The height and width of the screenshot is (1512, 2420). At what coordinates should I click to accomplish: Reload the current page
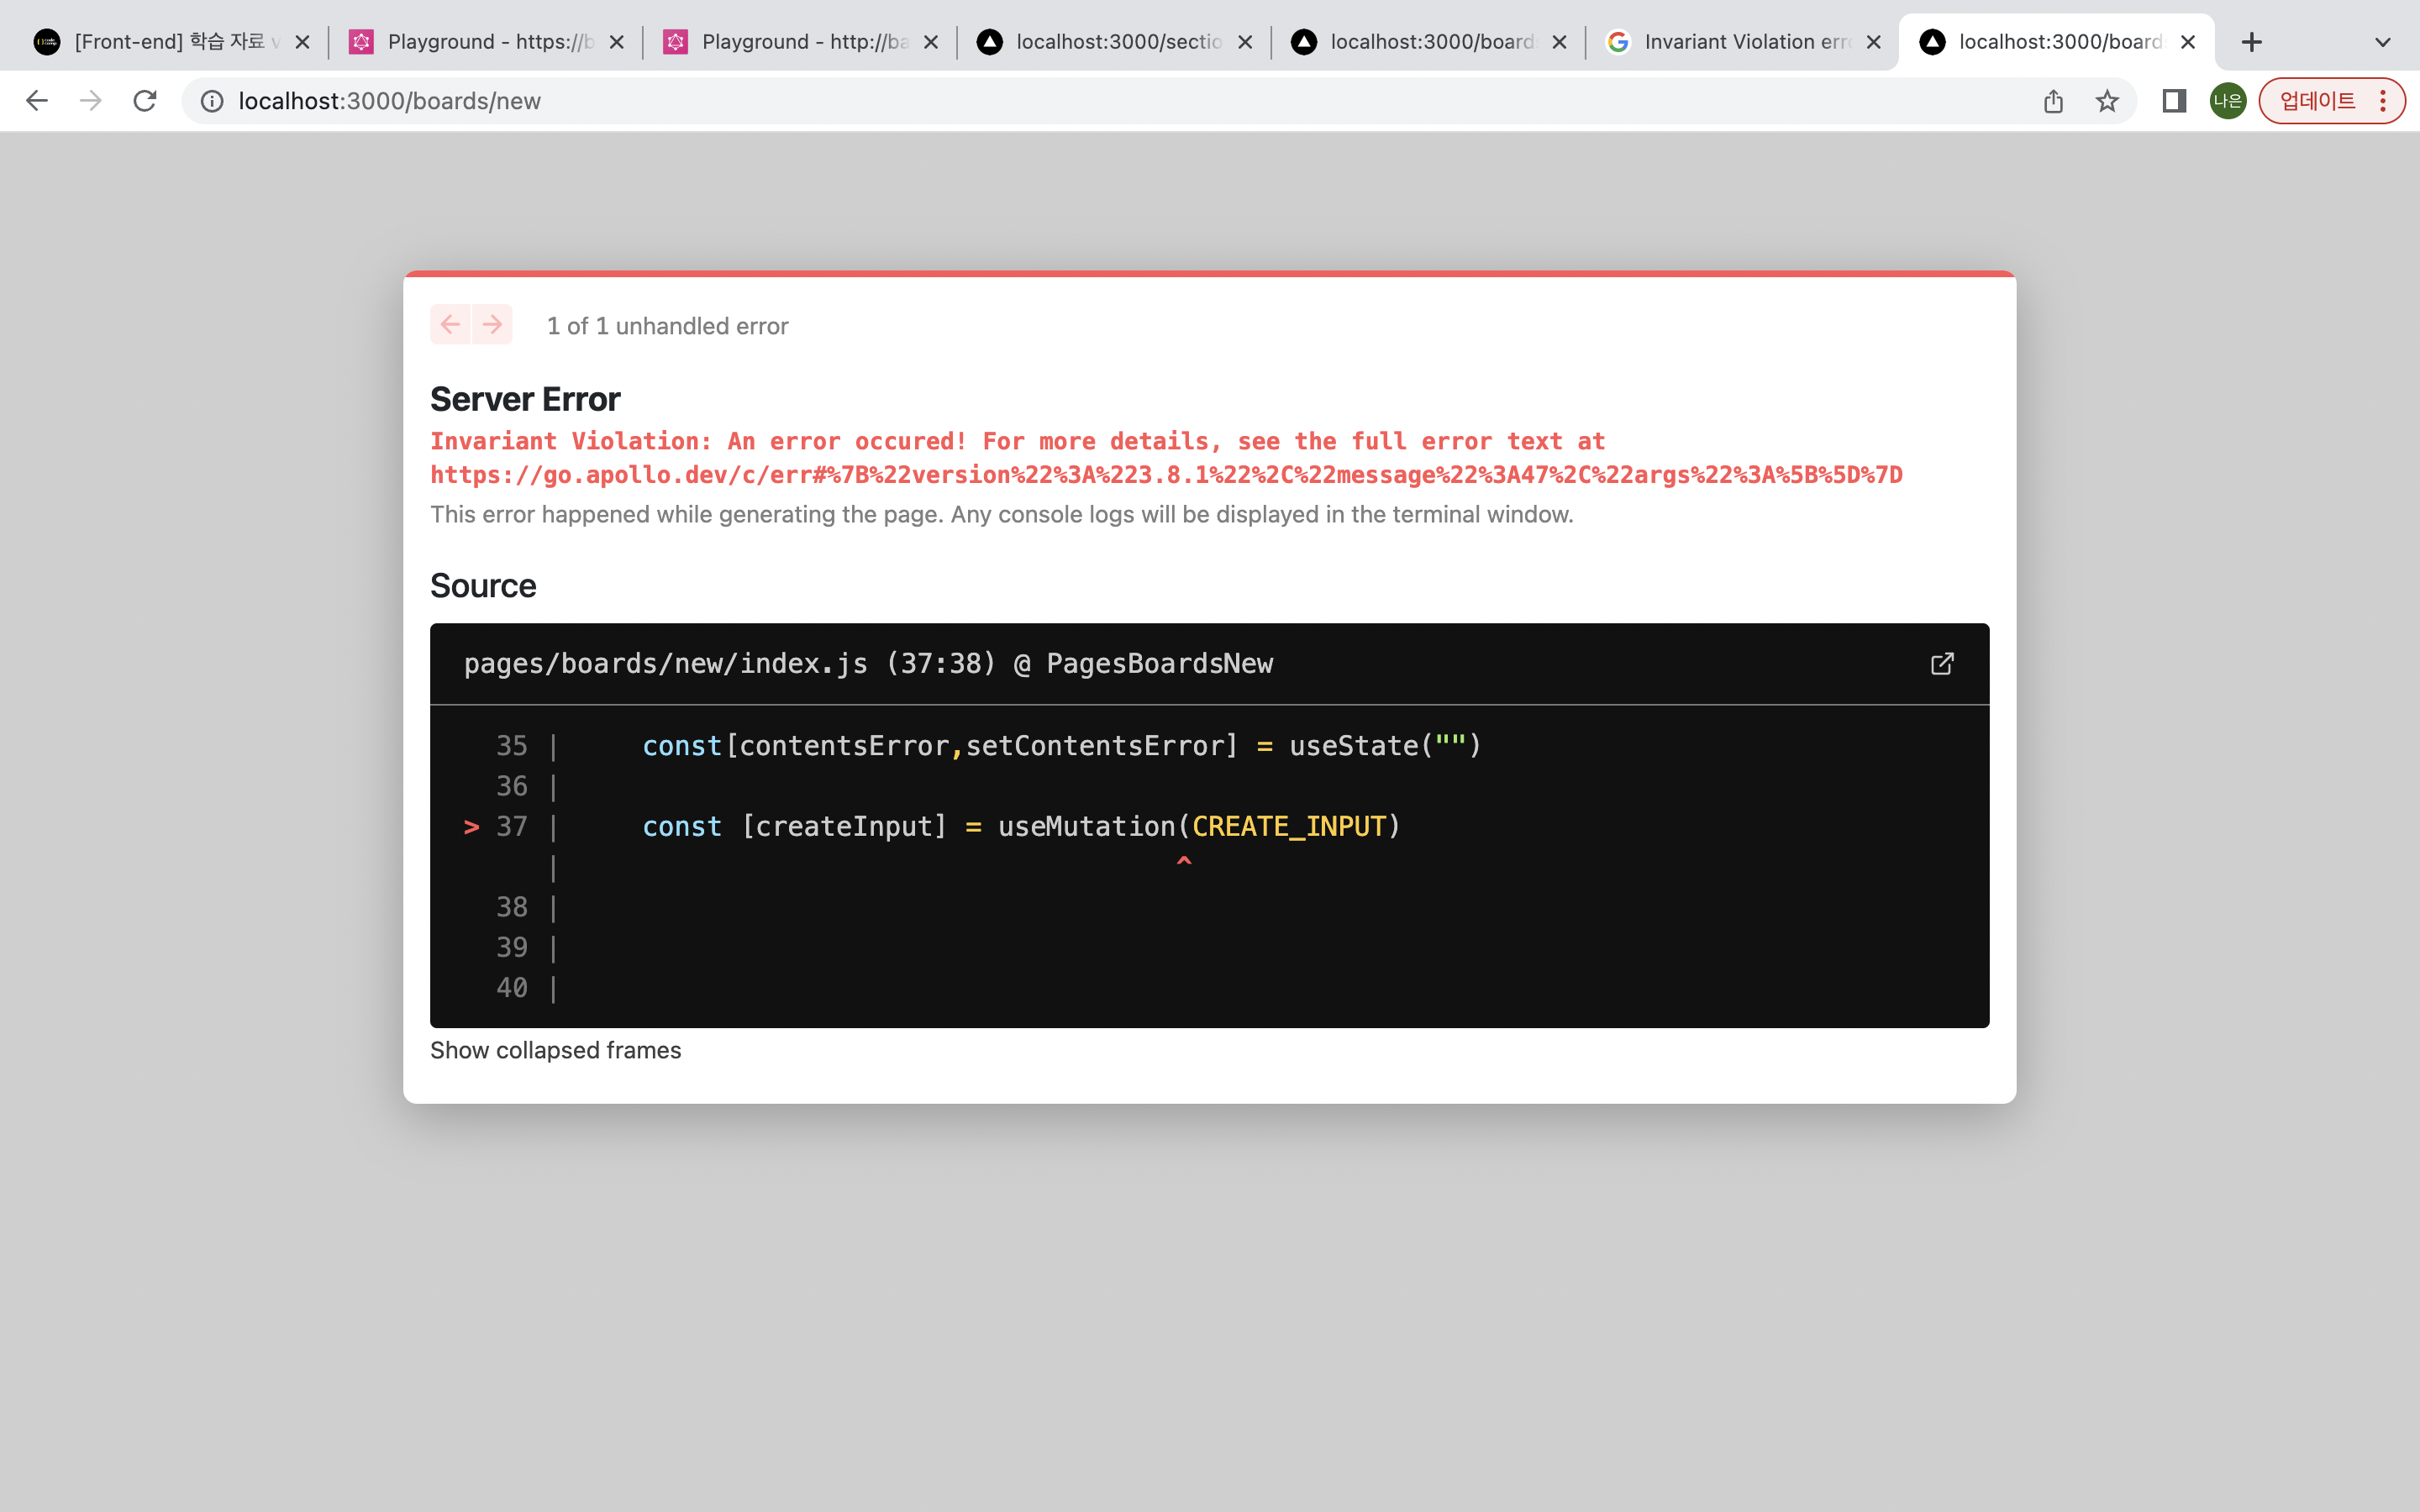tap(145, 101)
